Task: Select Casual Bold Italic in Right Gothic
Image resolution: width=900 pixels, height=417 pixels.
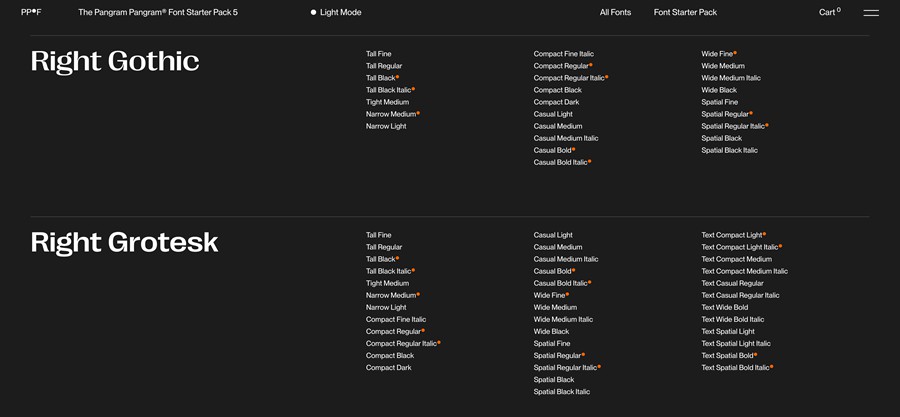Action: coord(562,162)
